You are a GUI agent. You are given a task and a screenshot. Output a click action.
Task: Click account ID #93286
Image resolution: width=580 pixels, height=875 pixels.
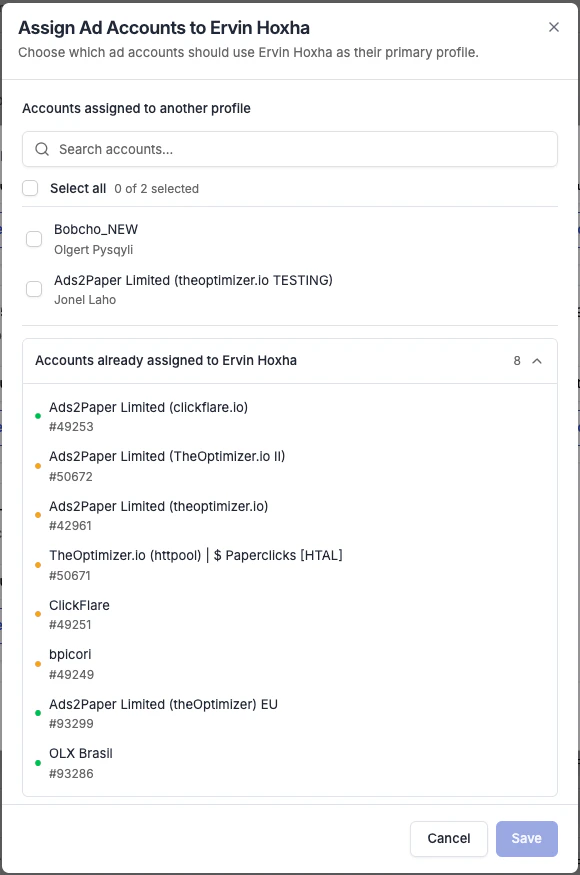(x=71, y=773)
